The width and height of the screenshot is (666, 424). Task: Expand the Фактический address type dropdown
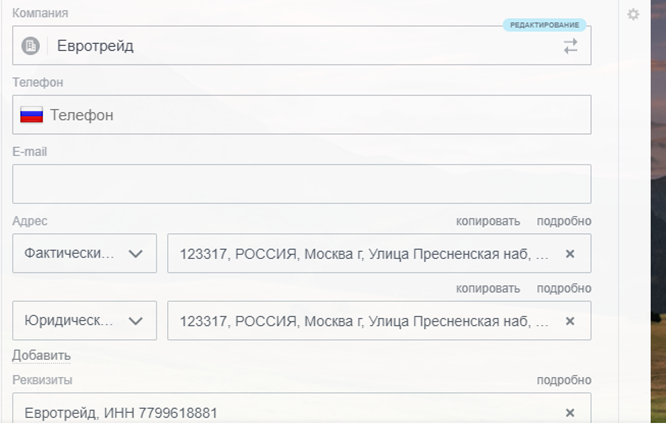(x=84, y=254)
